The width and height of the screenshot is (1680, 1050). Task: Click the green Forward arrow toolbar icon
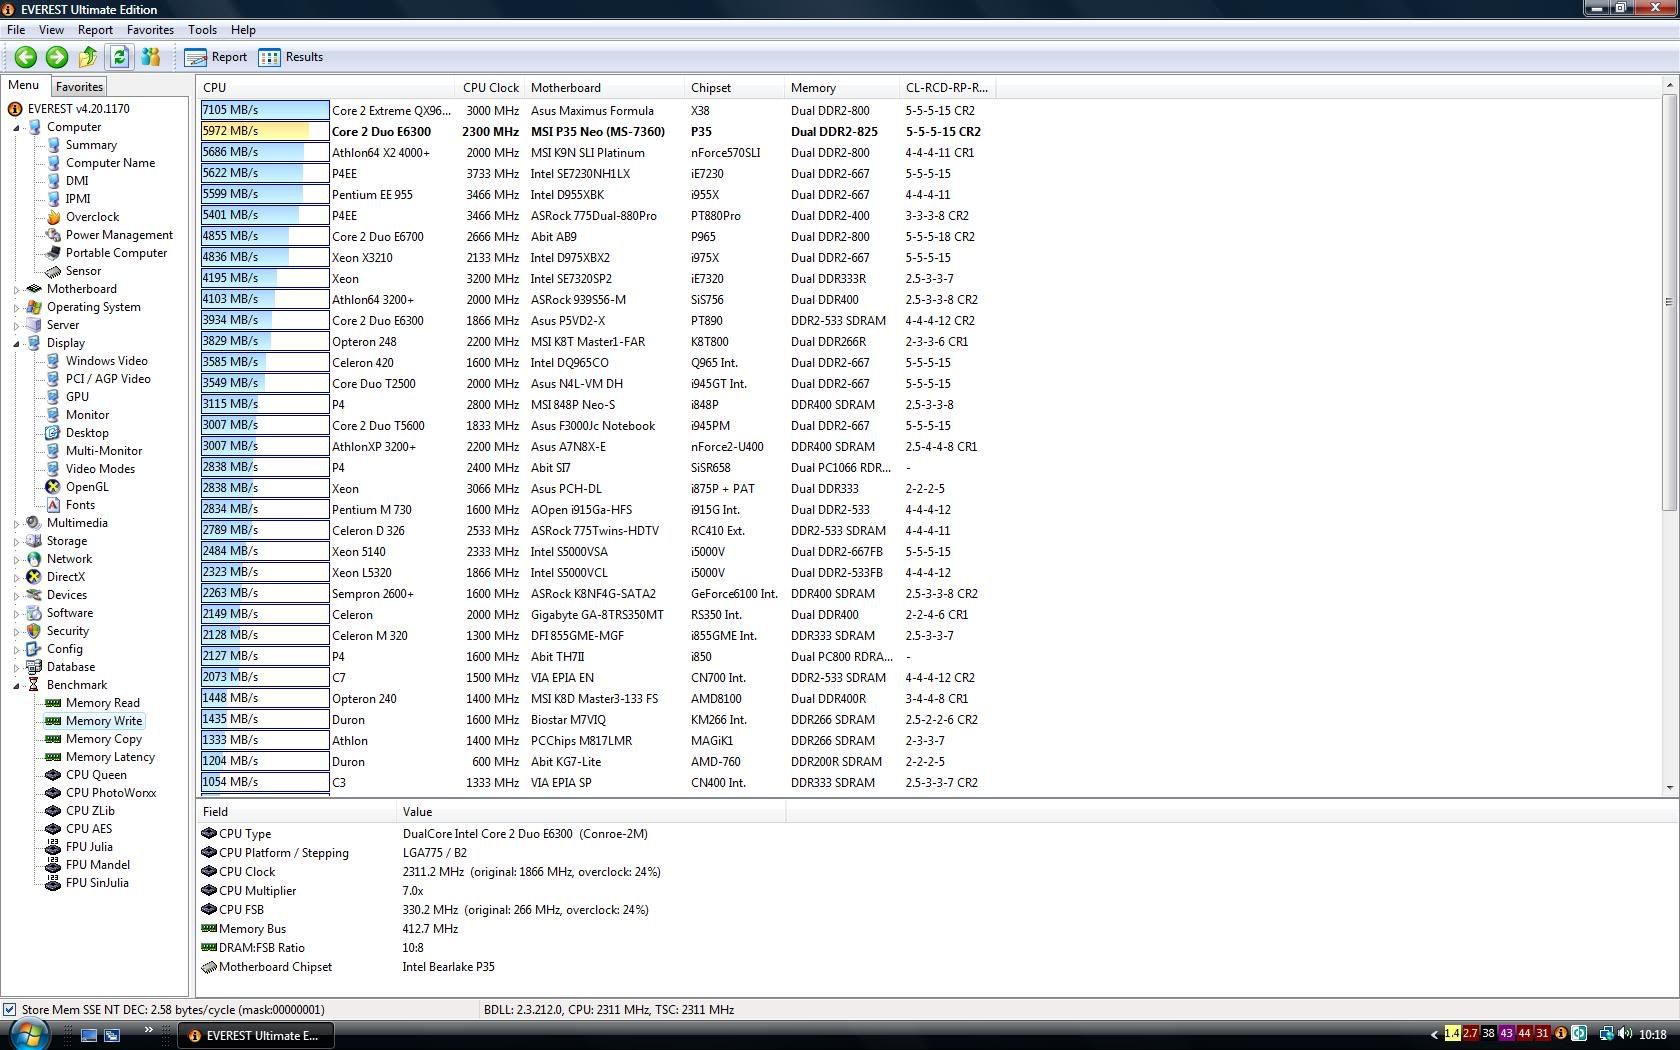[57, 57]
